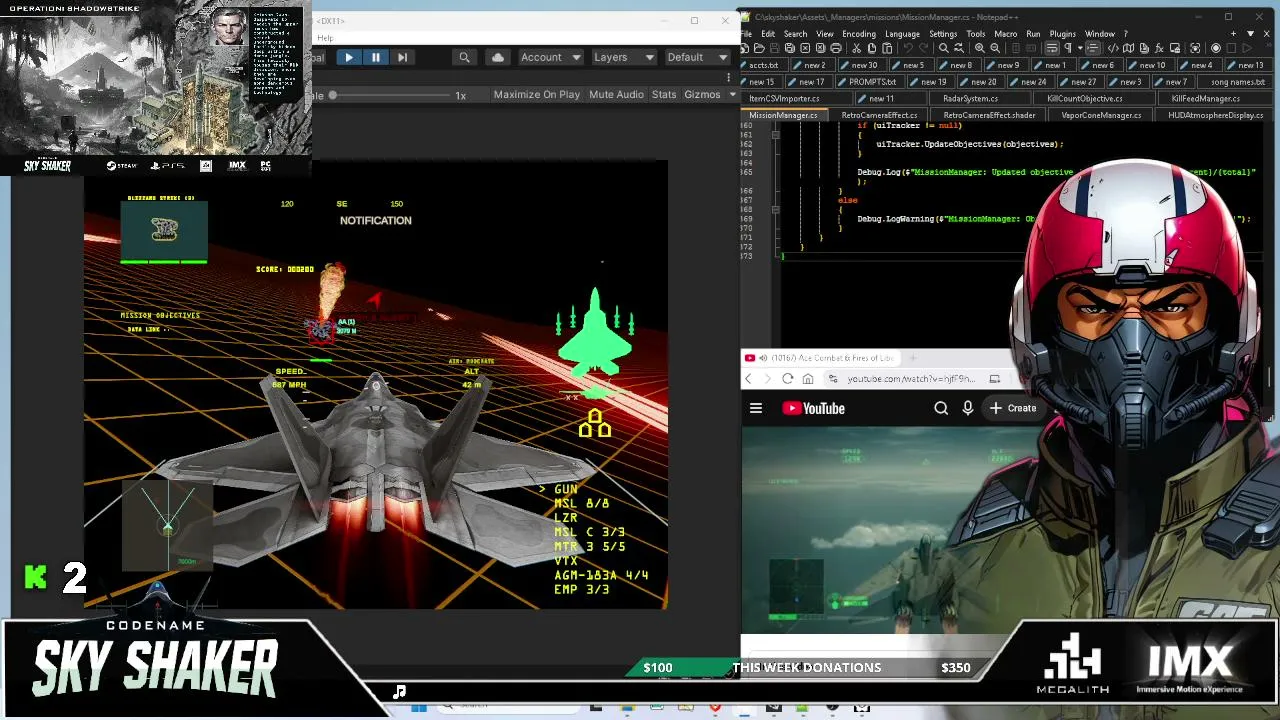The image size is (1280, 720).
Task: Open the Default layout dropdown
Action: point(696,58)
